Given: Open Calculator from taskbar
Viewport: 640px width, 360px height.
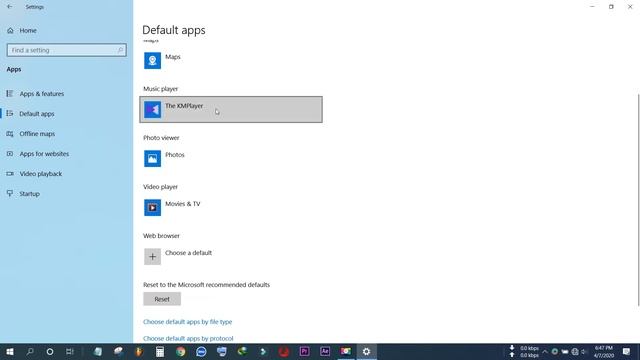Looking at the screenshot, I should 160,352.
